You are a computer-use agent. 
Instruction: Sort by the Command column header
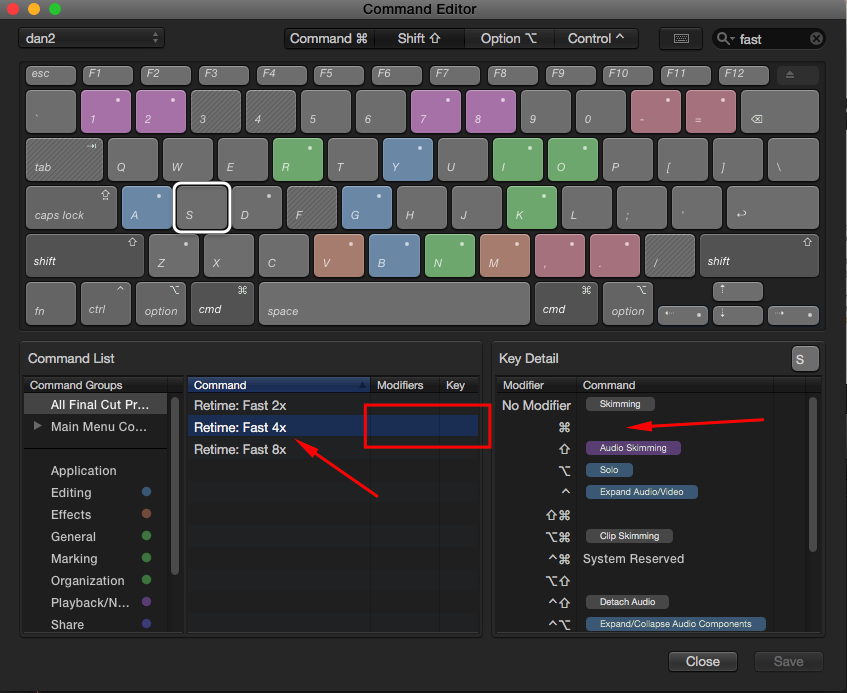tap(279, 385)
